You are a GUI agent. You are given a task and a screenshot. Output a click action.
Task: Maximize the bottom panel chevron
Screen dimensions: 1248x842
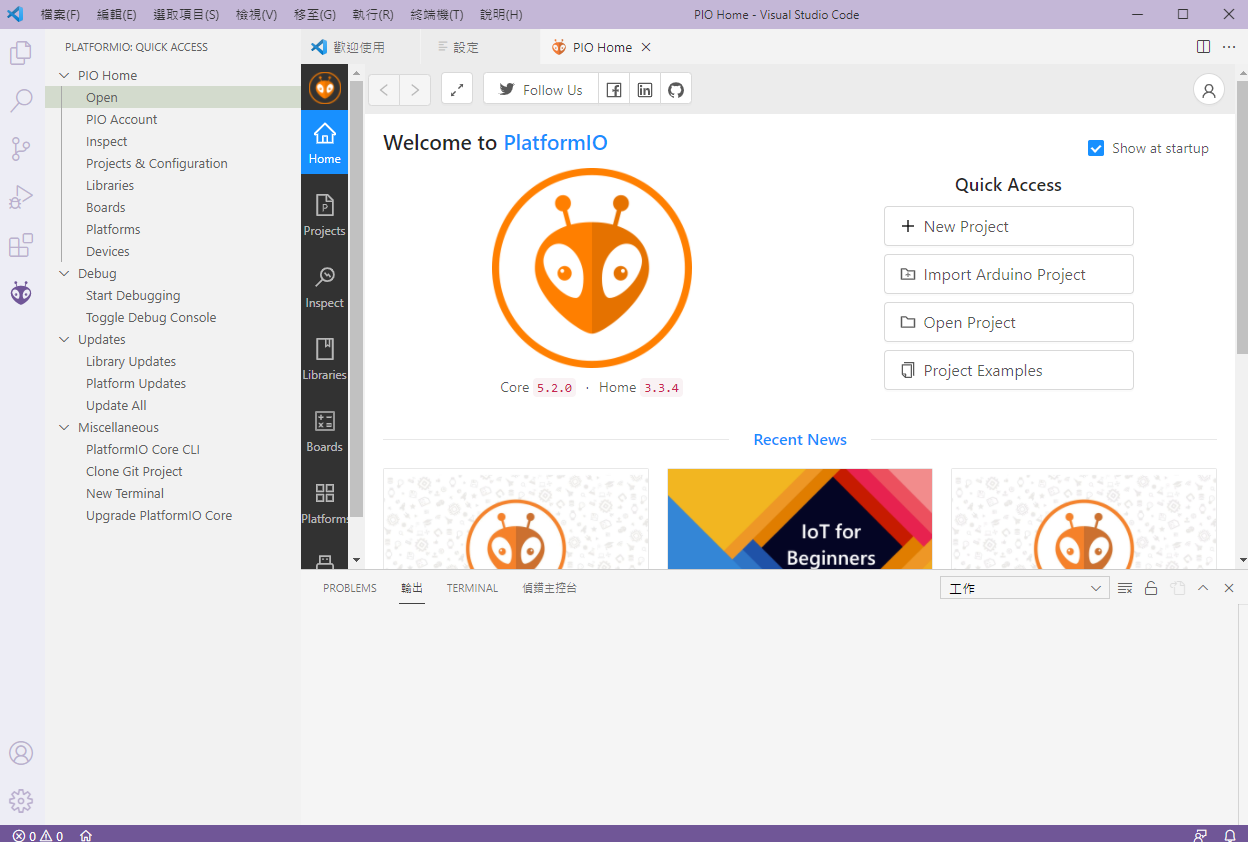click(x=1203, y=588)
